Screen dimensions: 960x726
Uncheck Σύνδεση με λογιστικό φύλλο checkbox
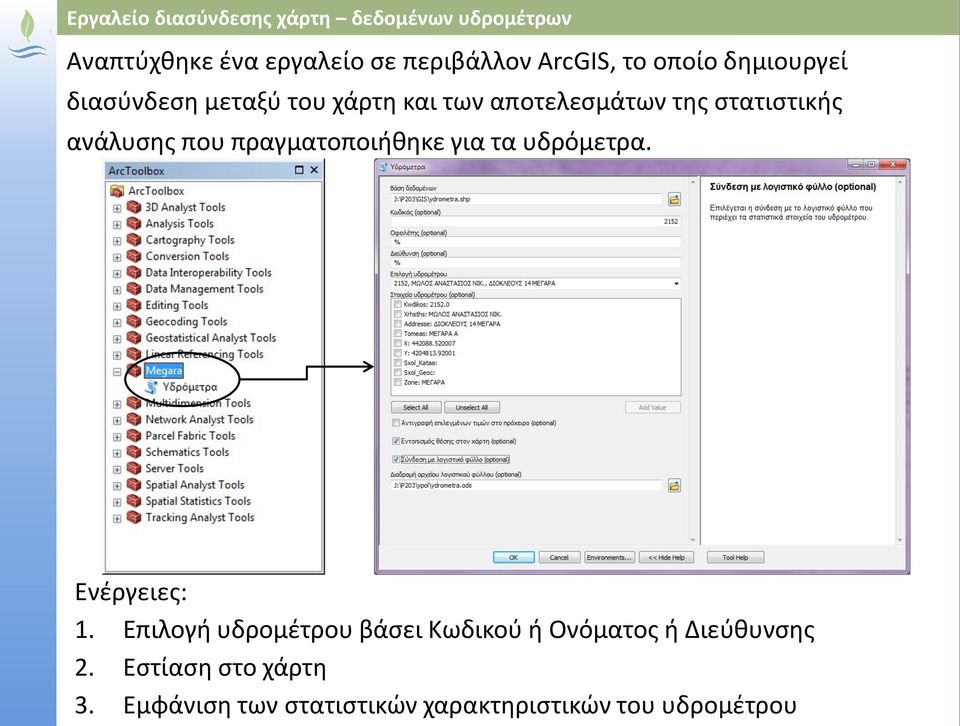pos(396,460)
